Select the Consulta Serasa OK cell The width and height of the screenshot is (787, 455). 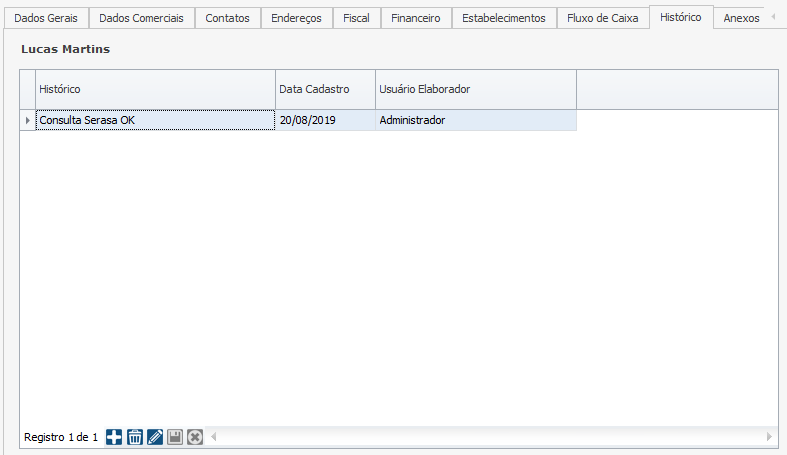(x=155, y=120)
